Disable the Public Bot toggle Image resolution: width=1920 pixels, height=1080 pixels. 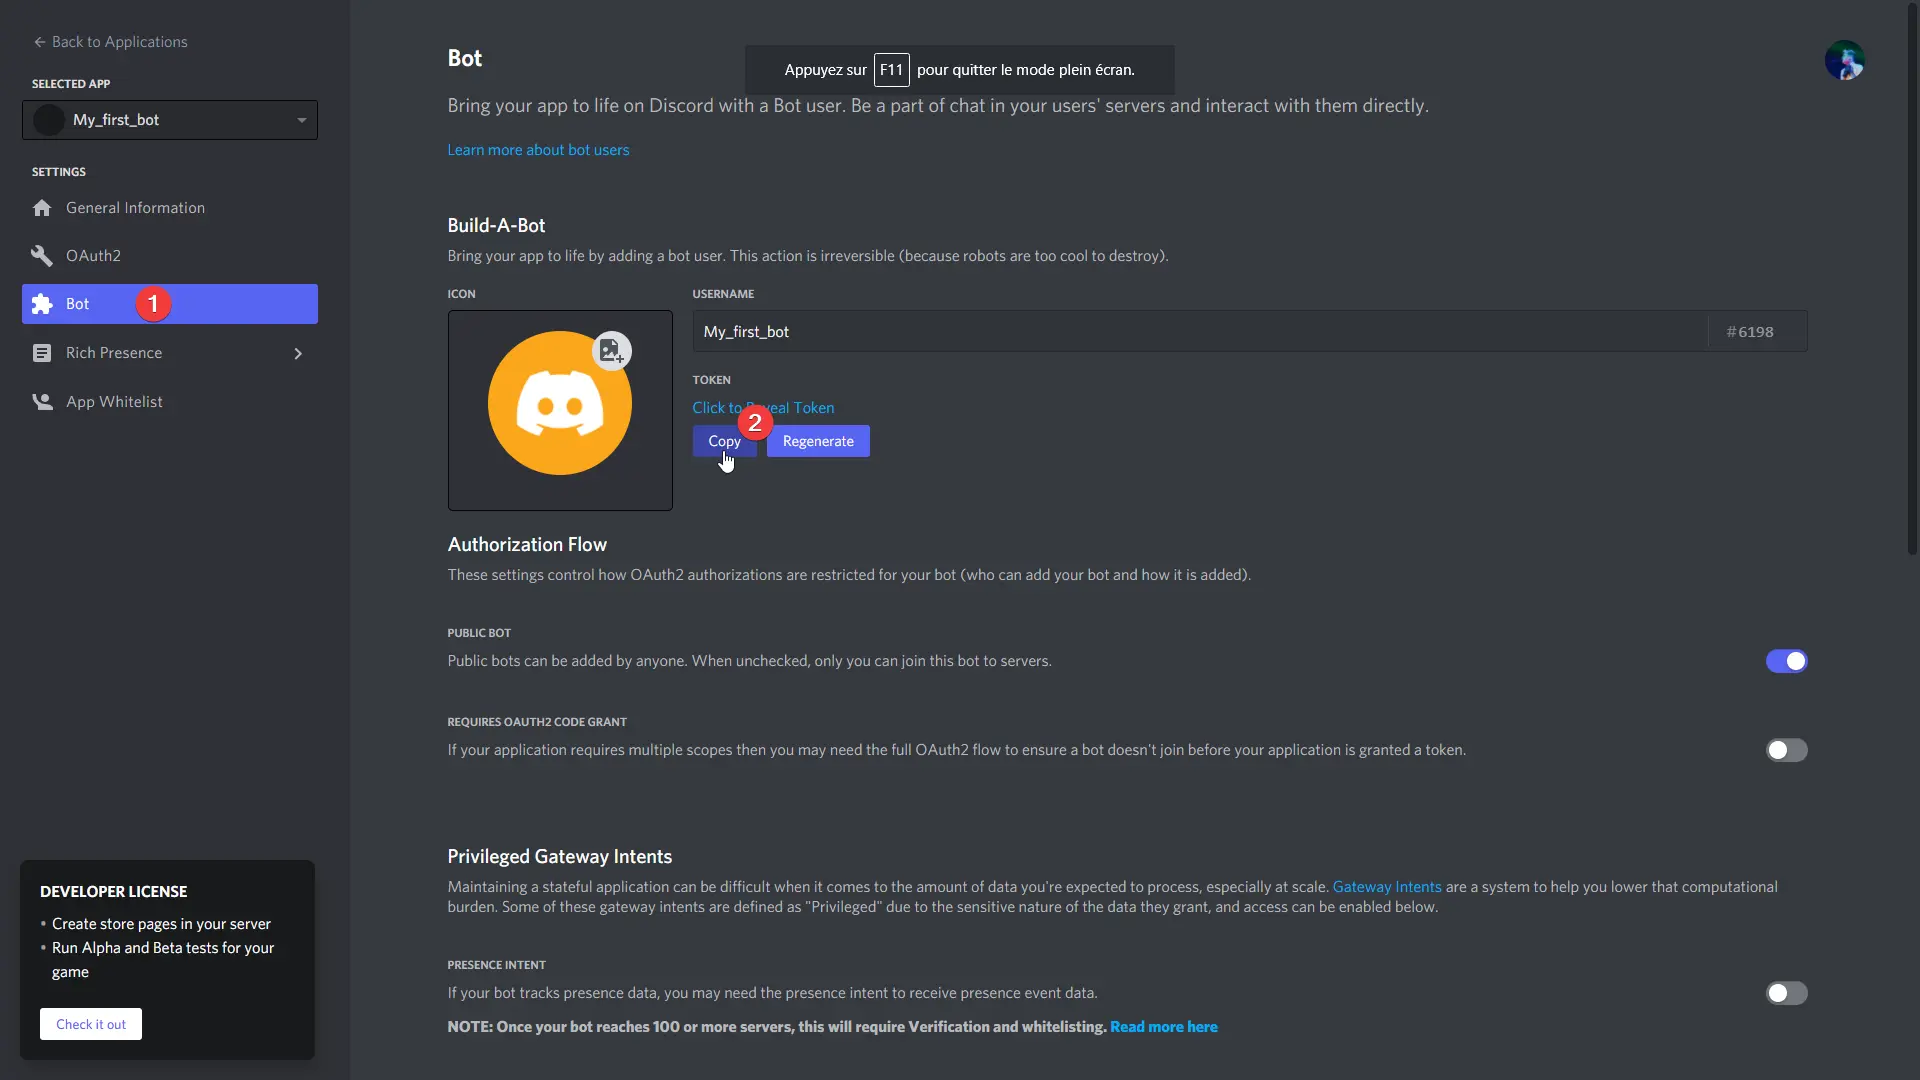coord(1786,661)
